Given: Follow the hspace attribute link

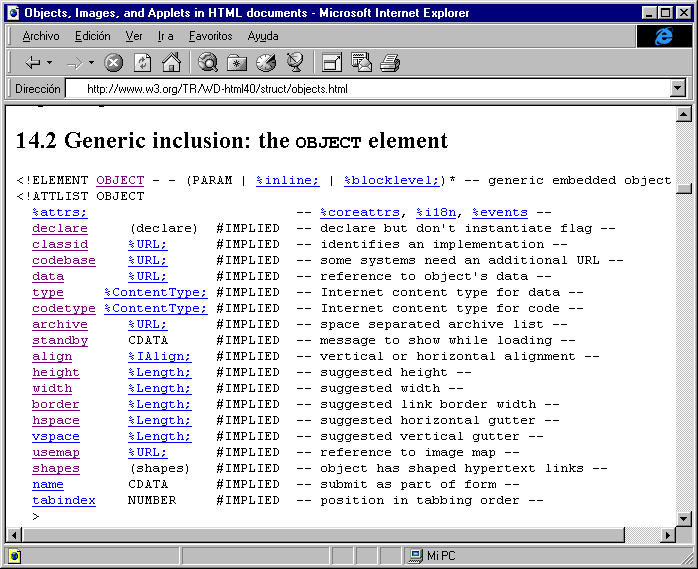Looking at the screenshot, I should tap(56, 421).
